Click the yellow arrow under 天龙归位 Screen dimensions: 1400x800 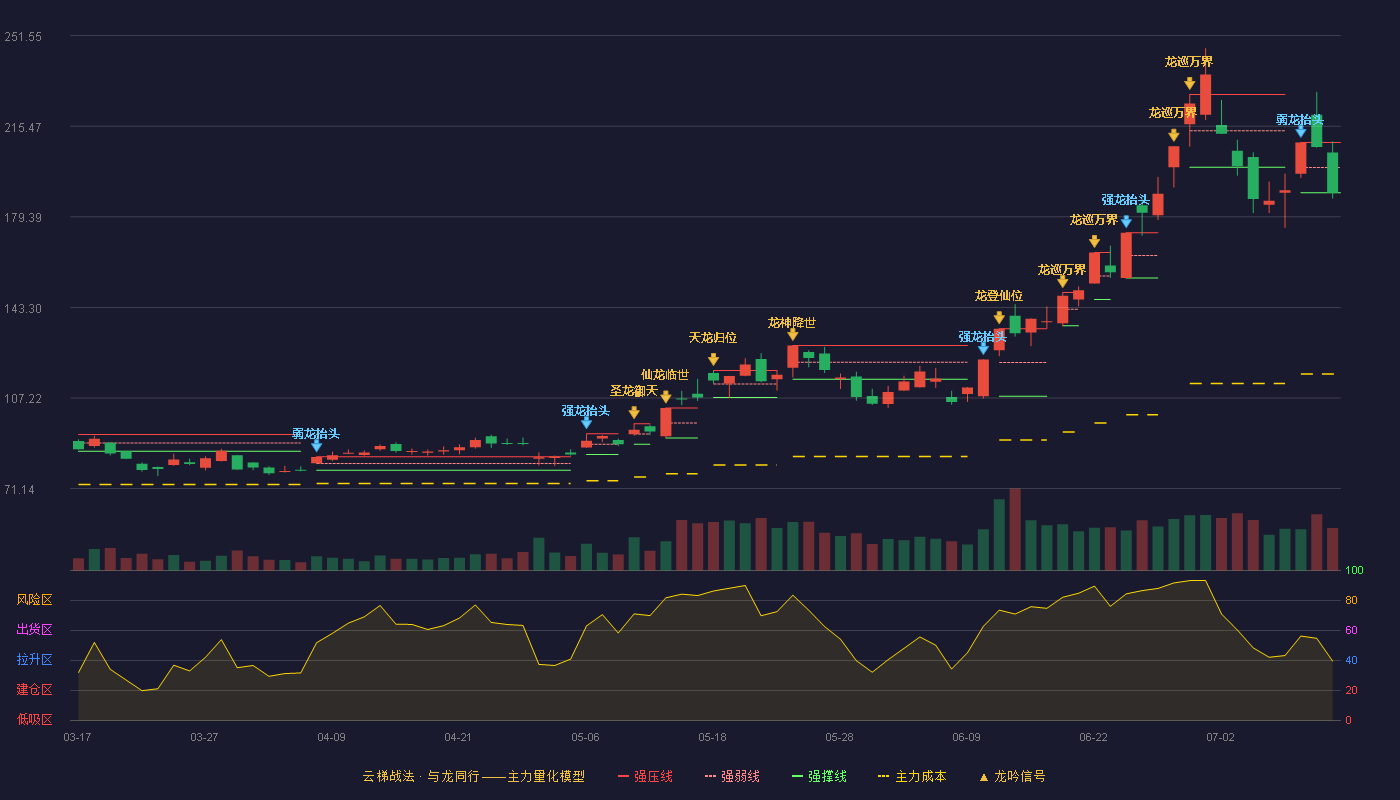pyautogui.click(x=713, y=359)
